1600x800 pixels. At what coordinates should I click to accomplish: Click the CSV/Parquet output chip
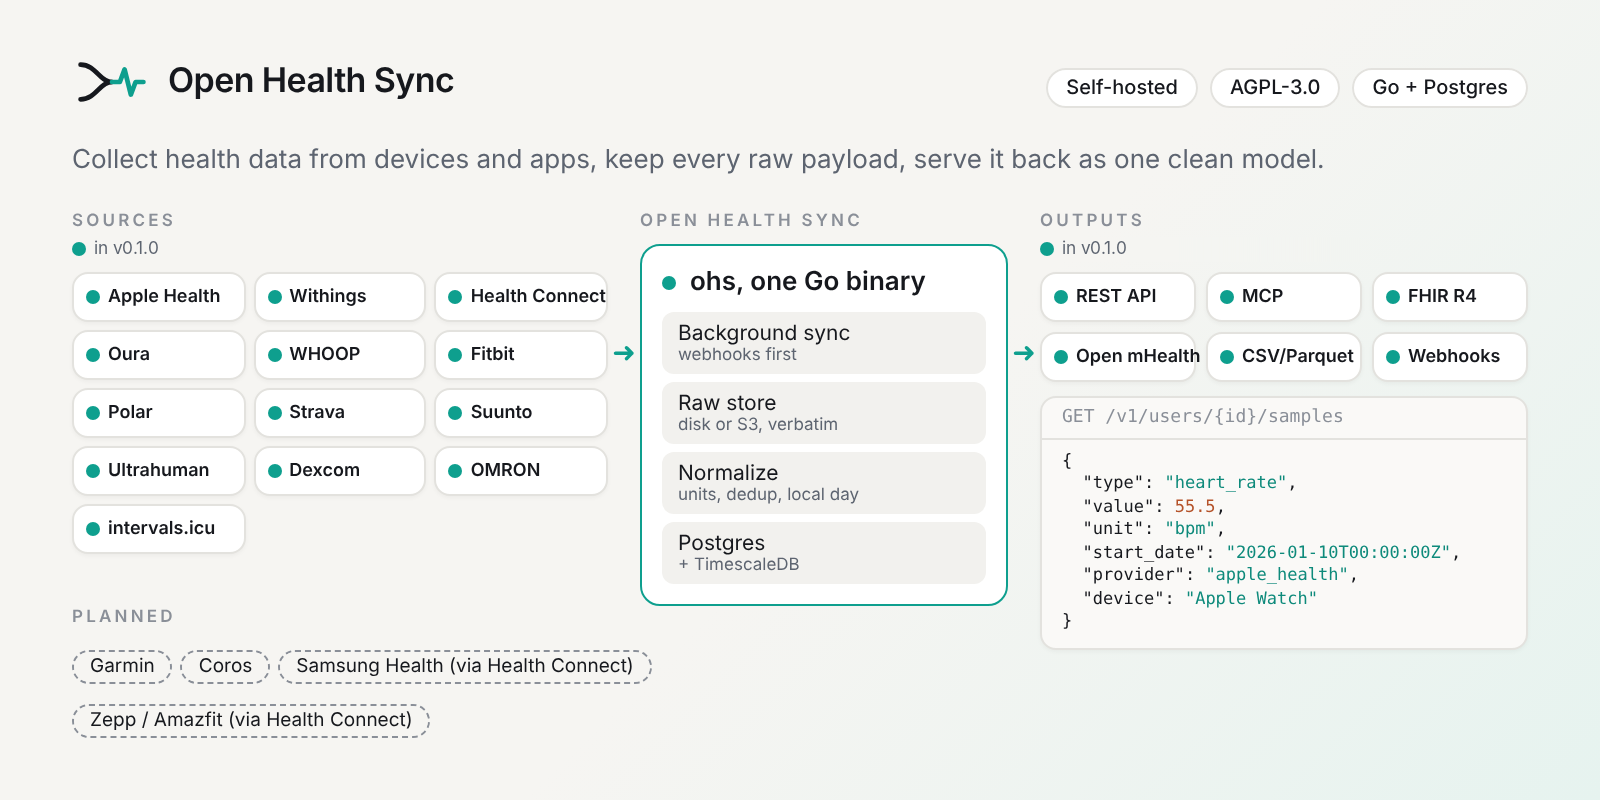click(x=1284, y=357)
